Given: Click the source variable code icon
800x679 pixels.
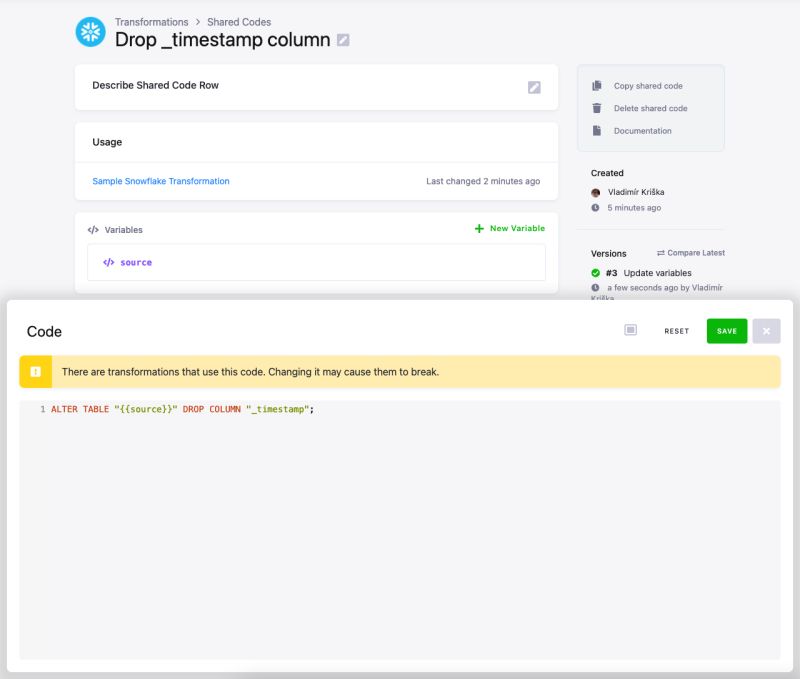Looking at the screenshot, I should click(x=109, y=262).
